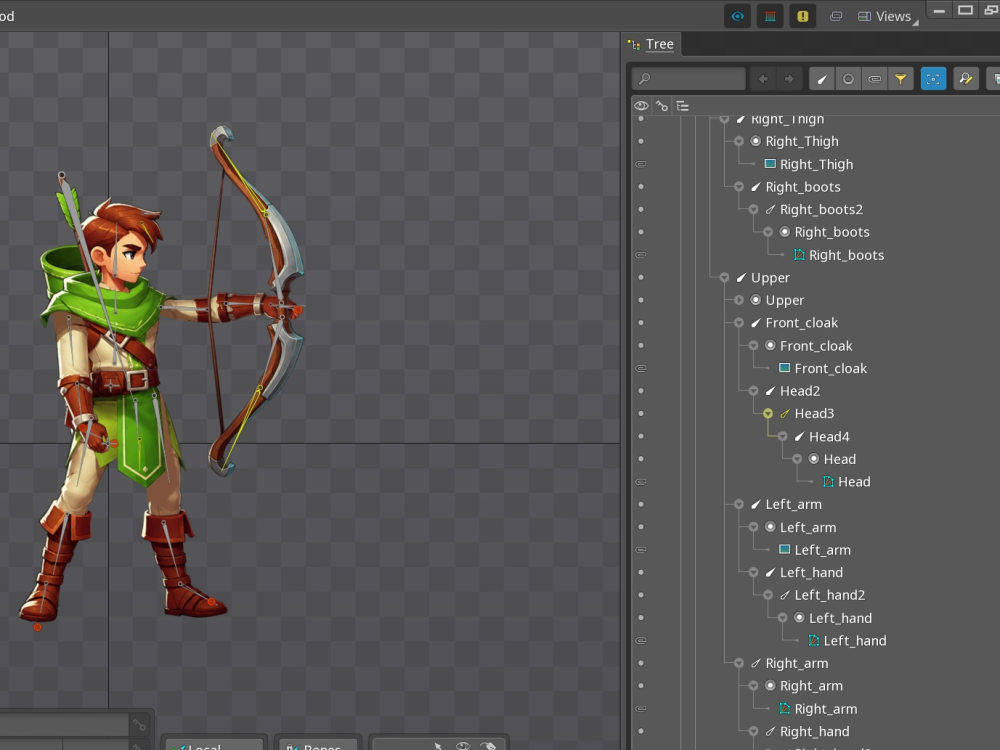
Task: Toggle visibility dot for Head3 row
Action: pos(641,413)
